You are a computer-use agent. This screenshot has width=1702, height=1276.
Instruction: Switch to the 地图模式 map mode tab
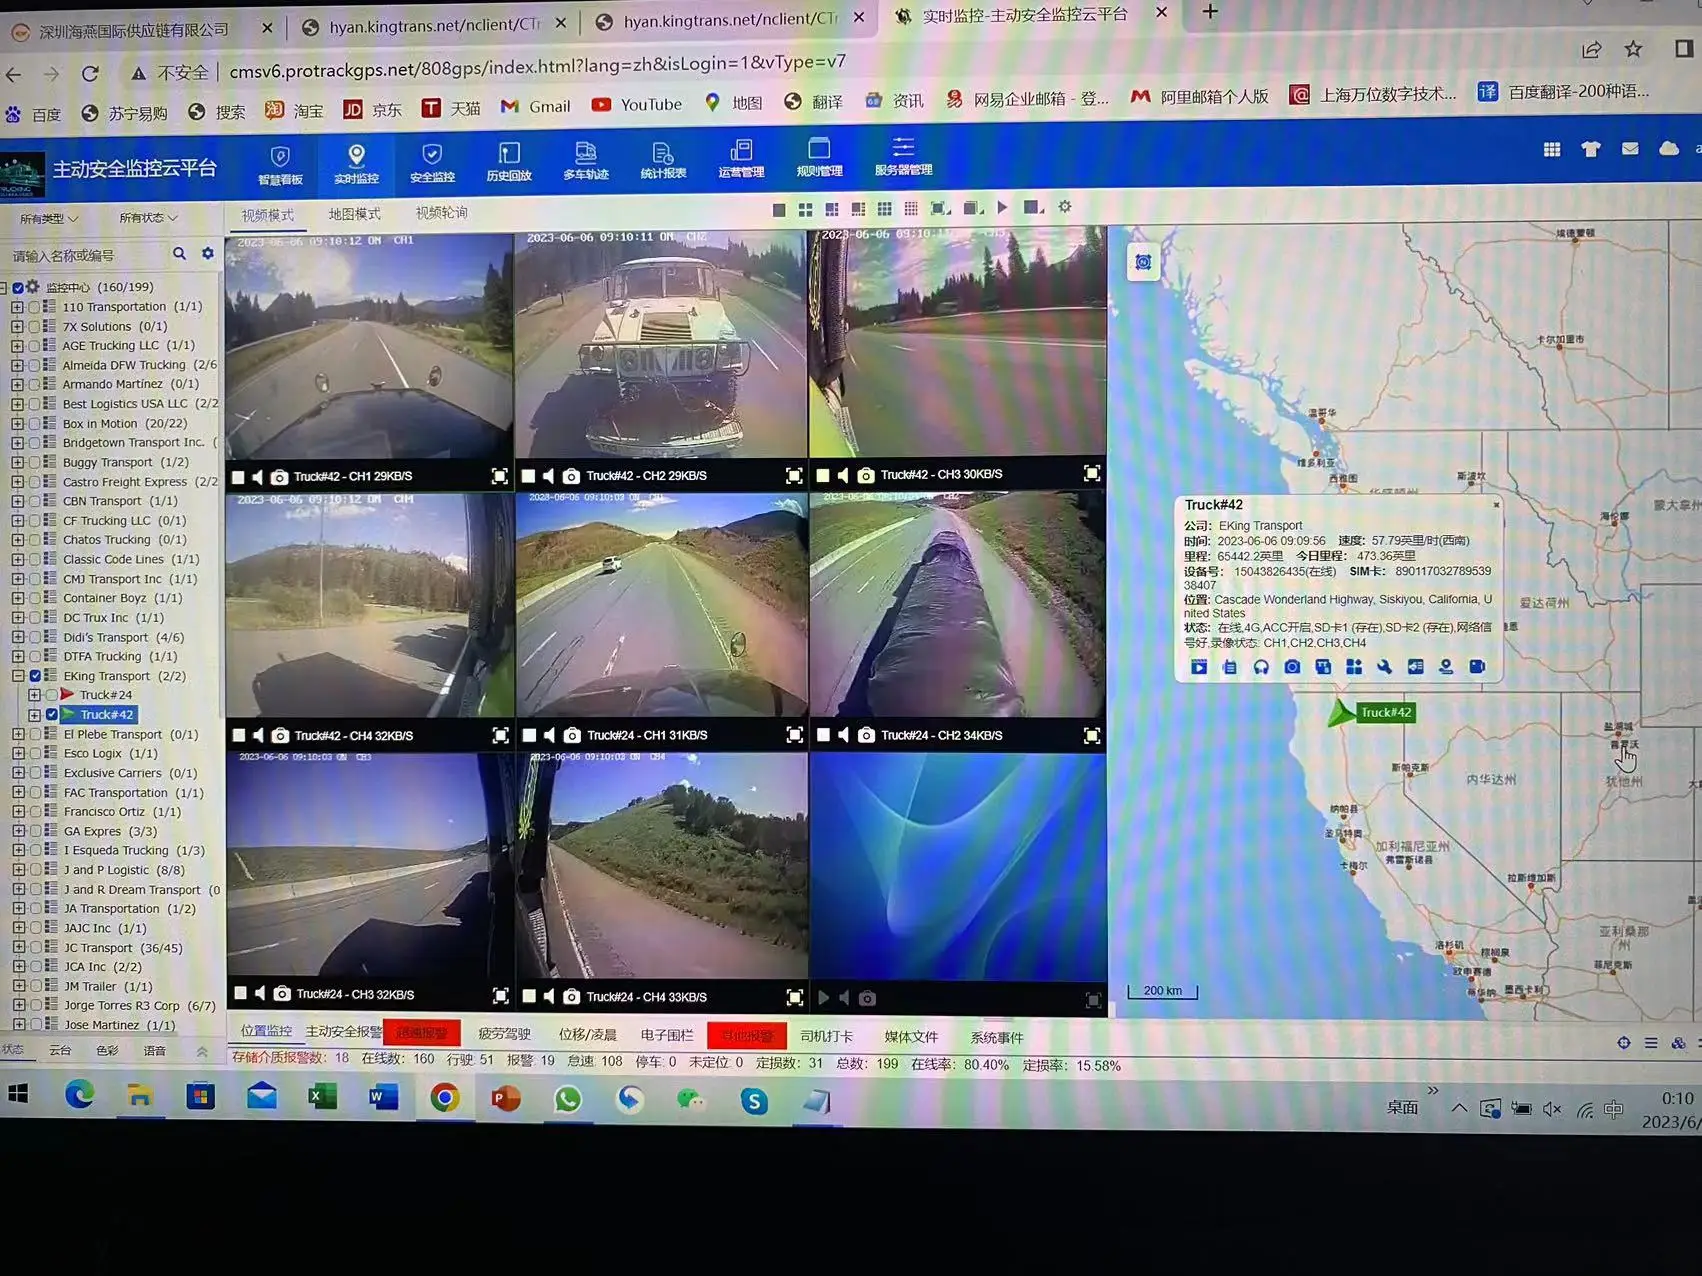(355, 213)
